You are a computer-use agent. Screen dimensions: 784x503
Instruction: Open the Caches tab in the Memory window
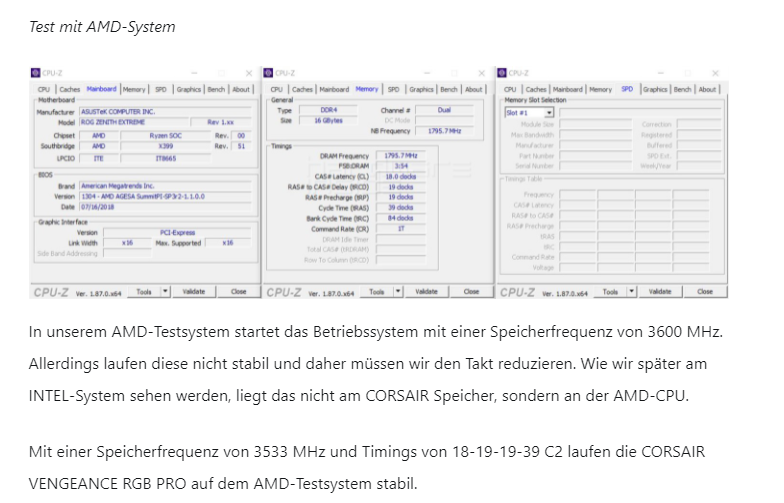302,90
